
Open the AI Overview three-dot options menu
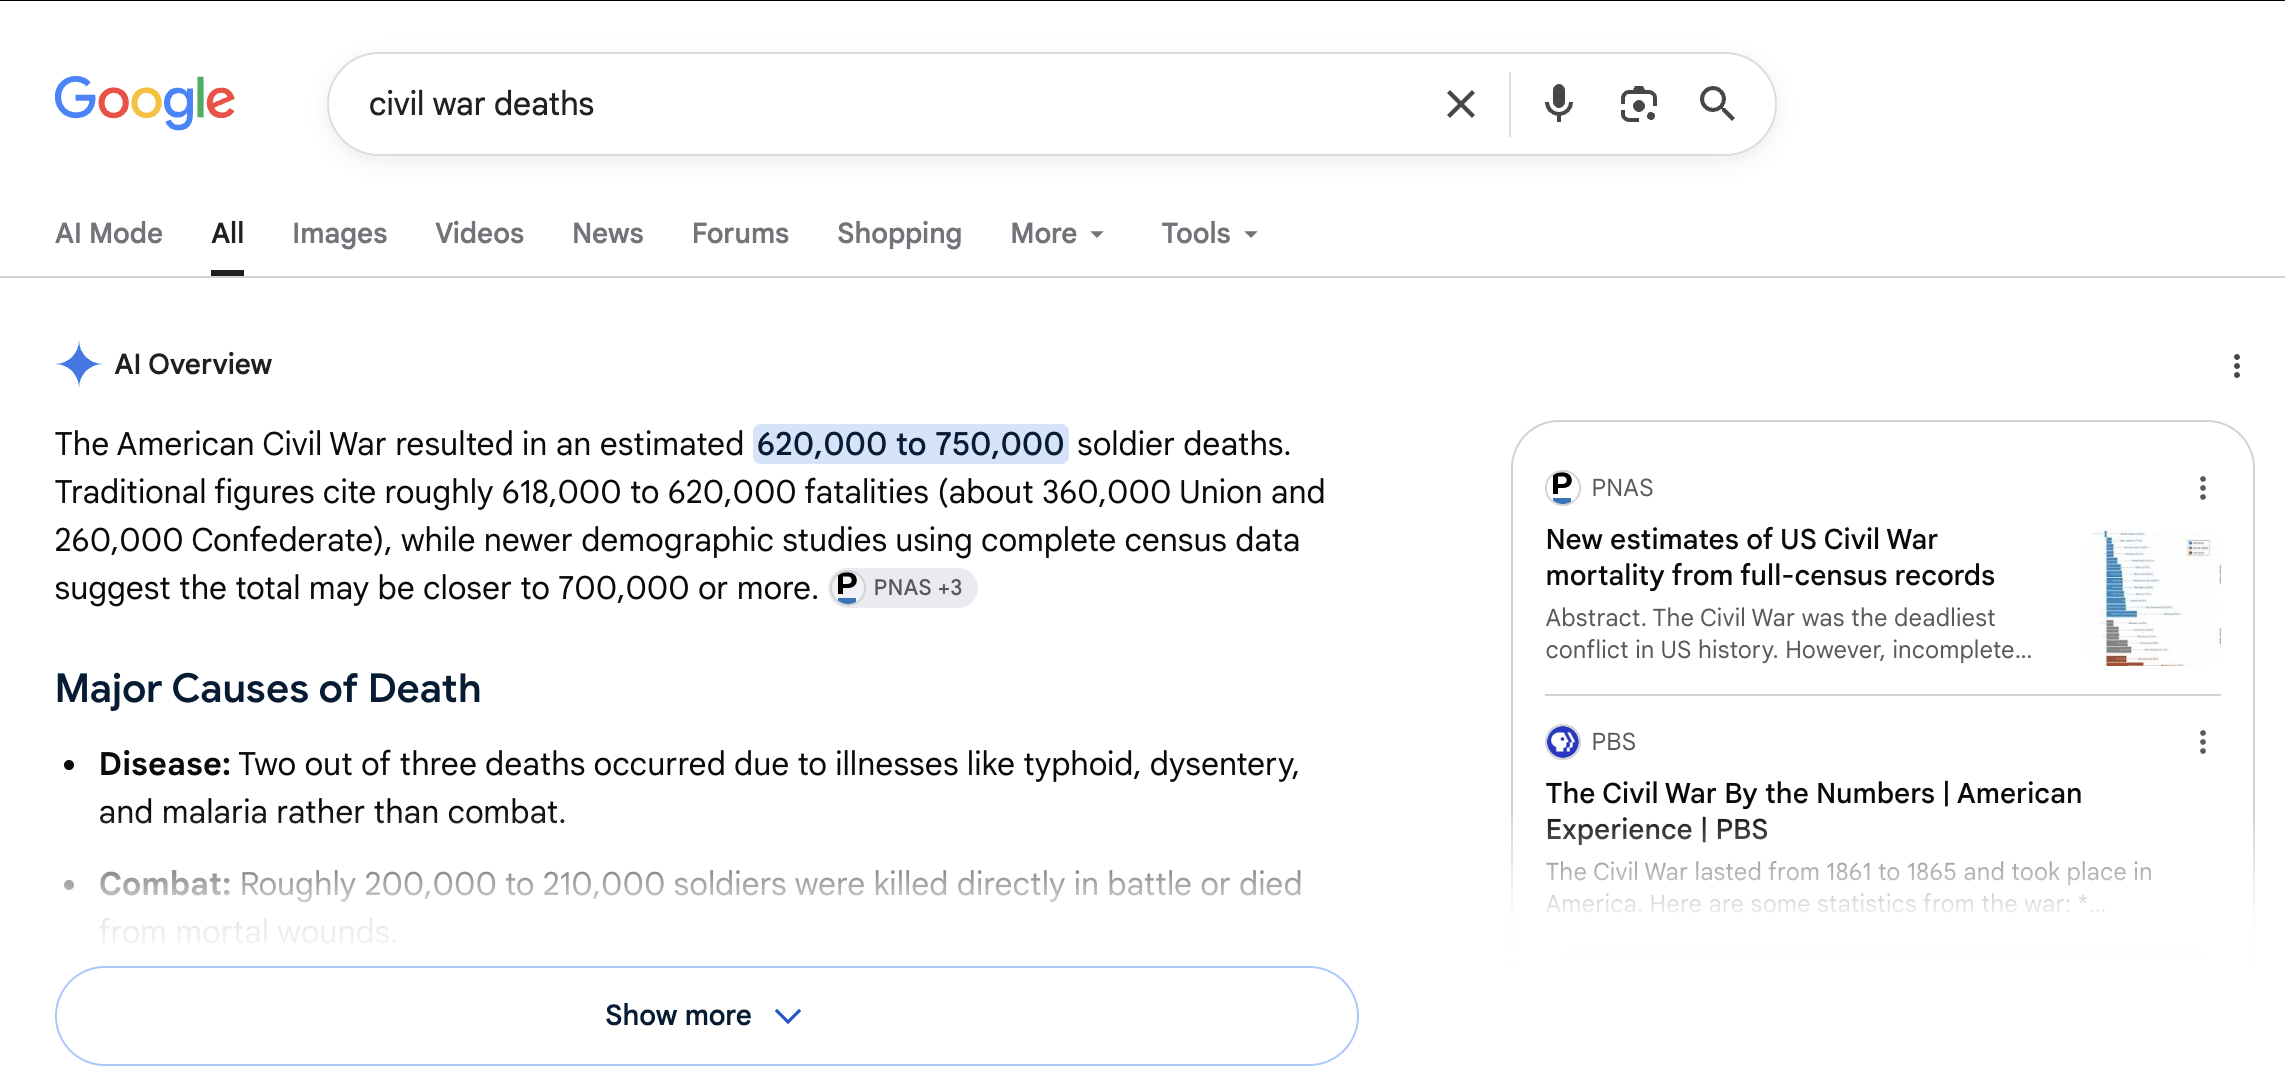[2237, 366]
